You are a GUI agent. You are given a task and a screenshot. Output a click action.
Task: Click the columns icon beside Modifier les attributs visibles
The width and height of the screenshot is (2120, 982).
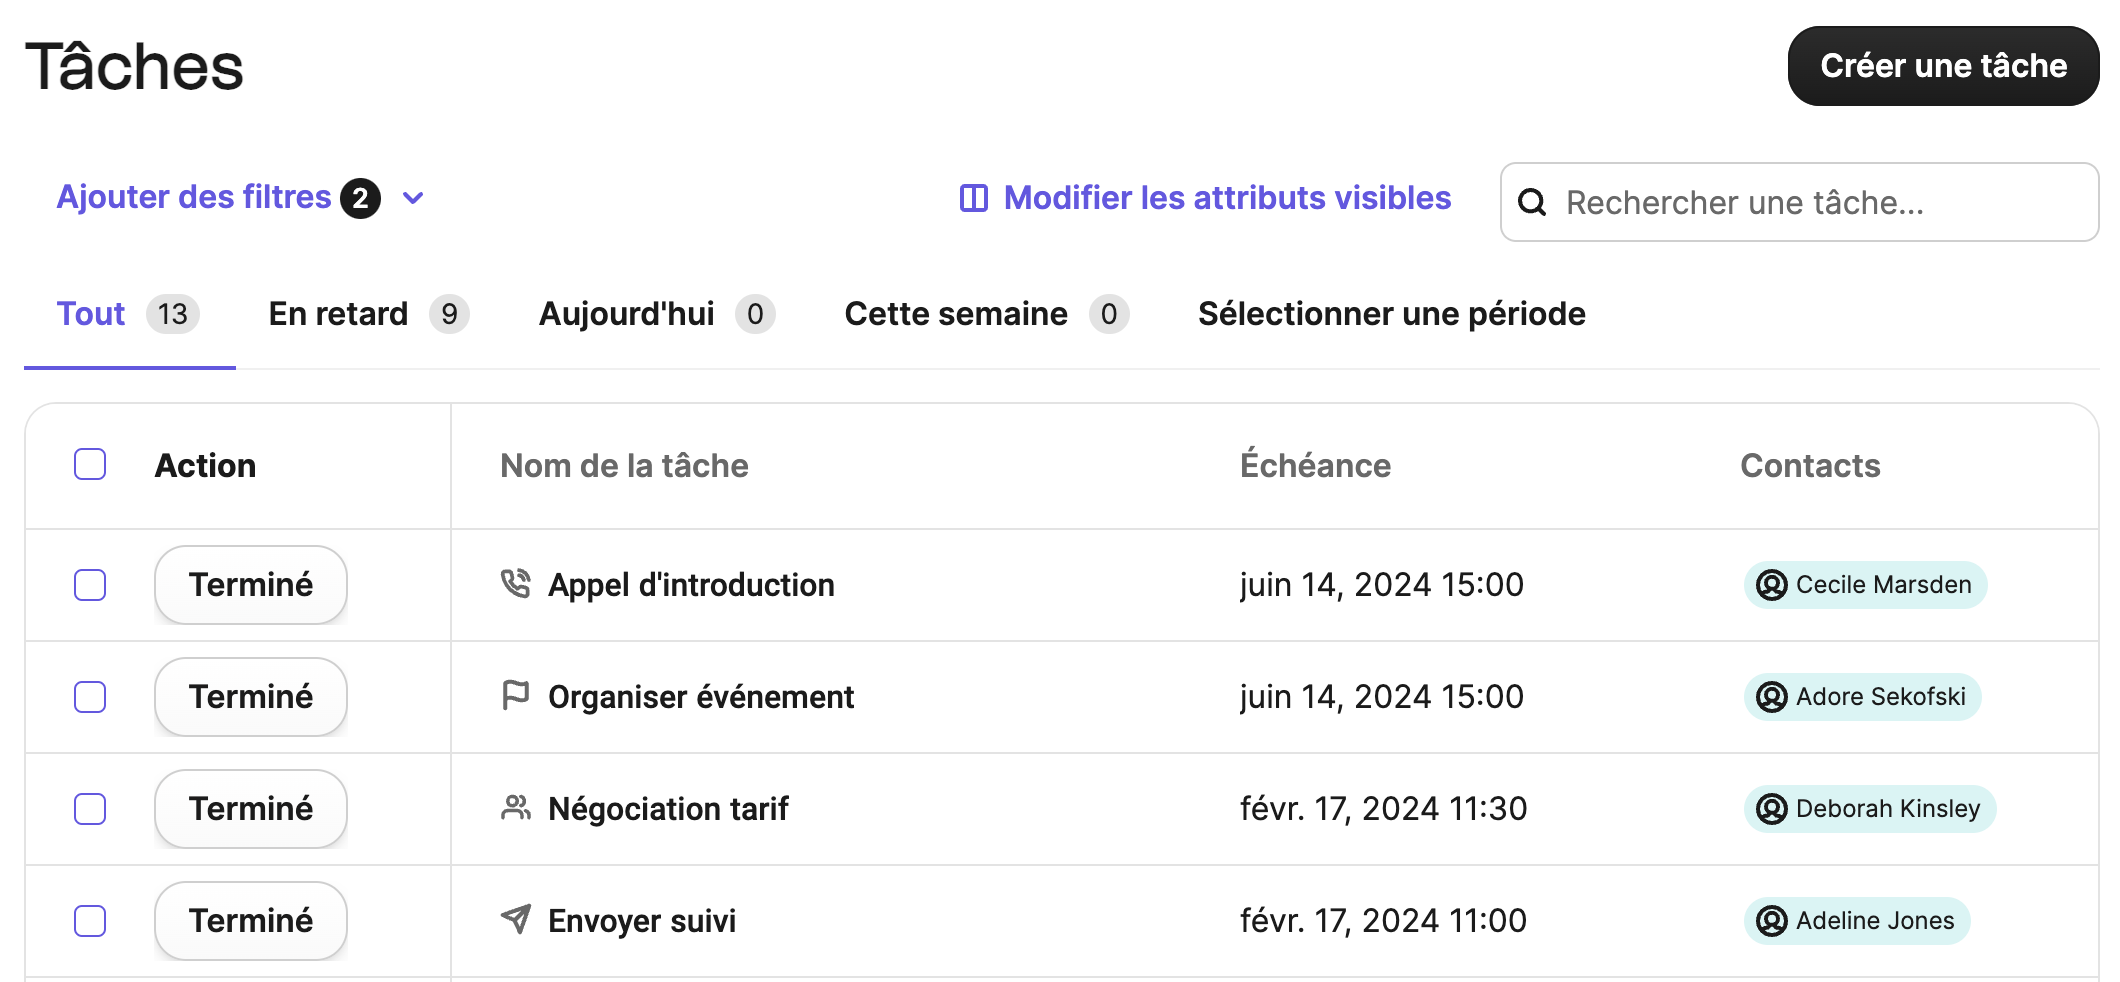pyautogui.click(x=973, y=198)
